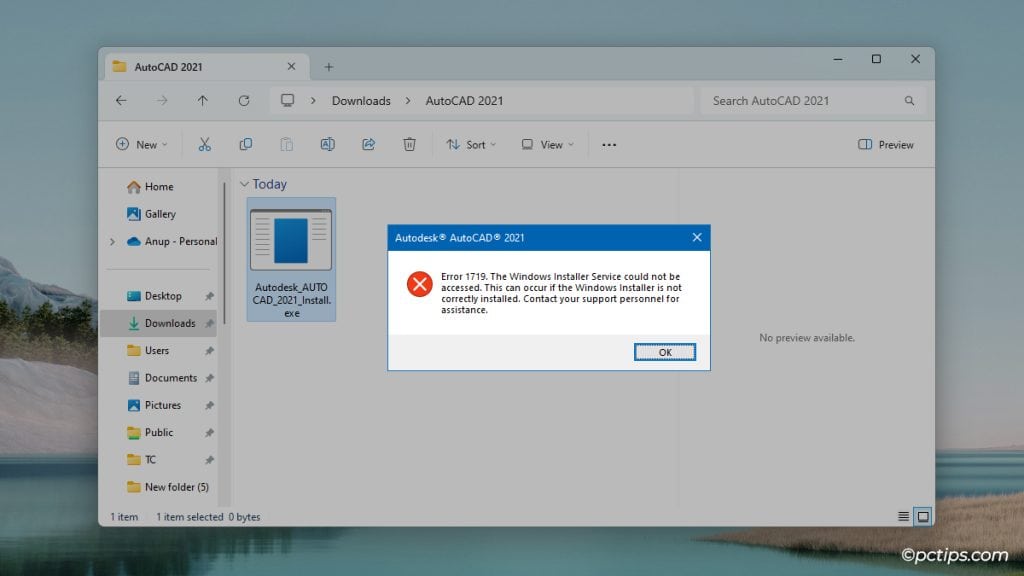Open the Sort dropdown
Screen dimensions: 1024x576
point(470,144)
